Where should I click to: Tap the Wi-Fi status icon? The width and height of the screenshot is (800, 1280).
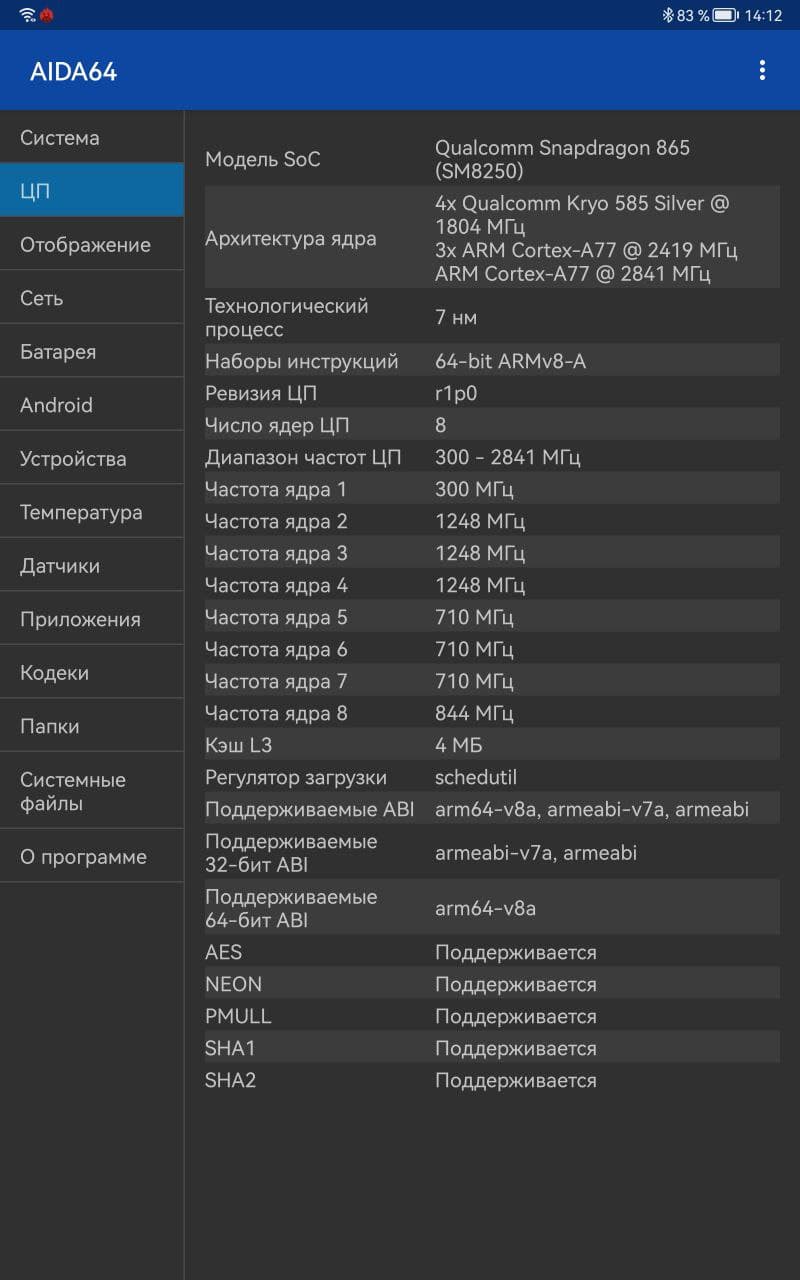point(27,15)
